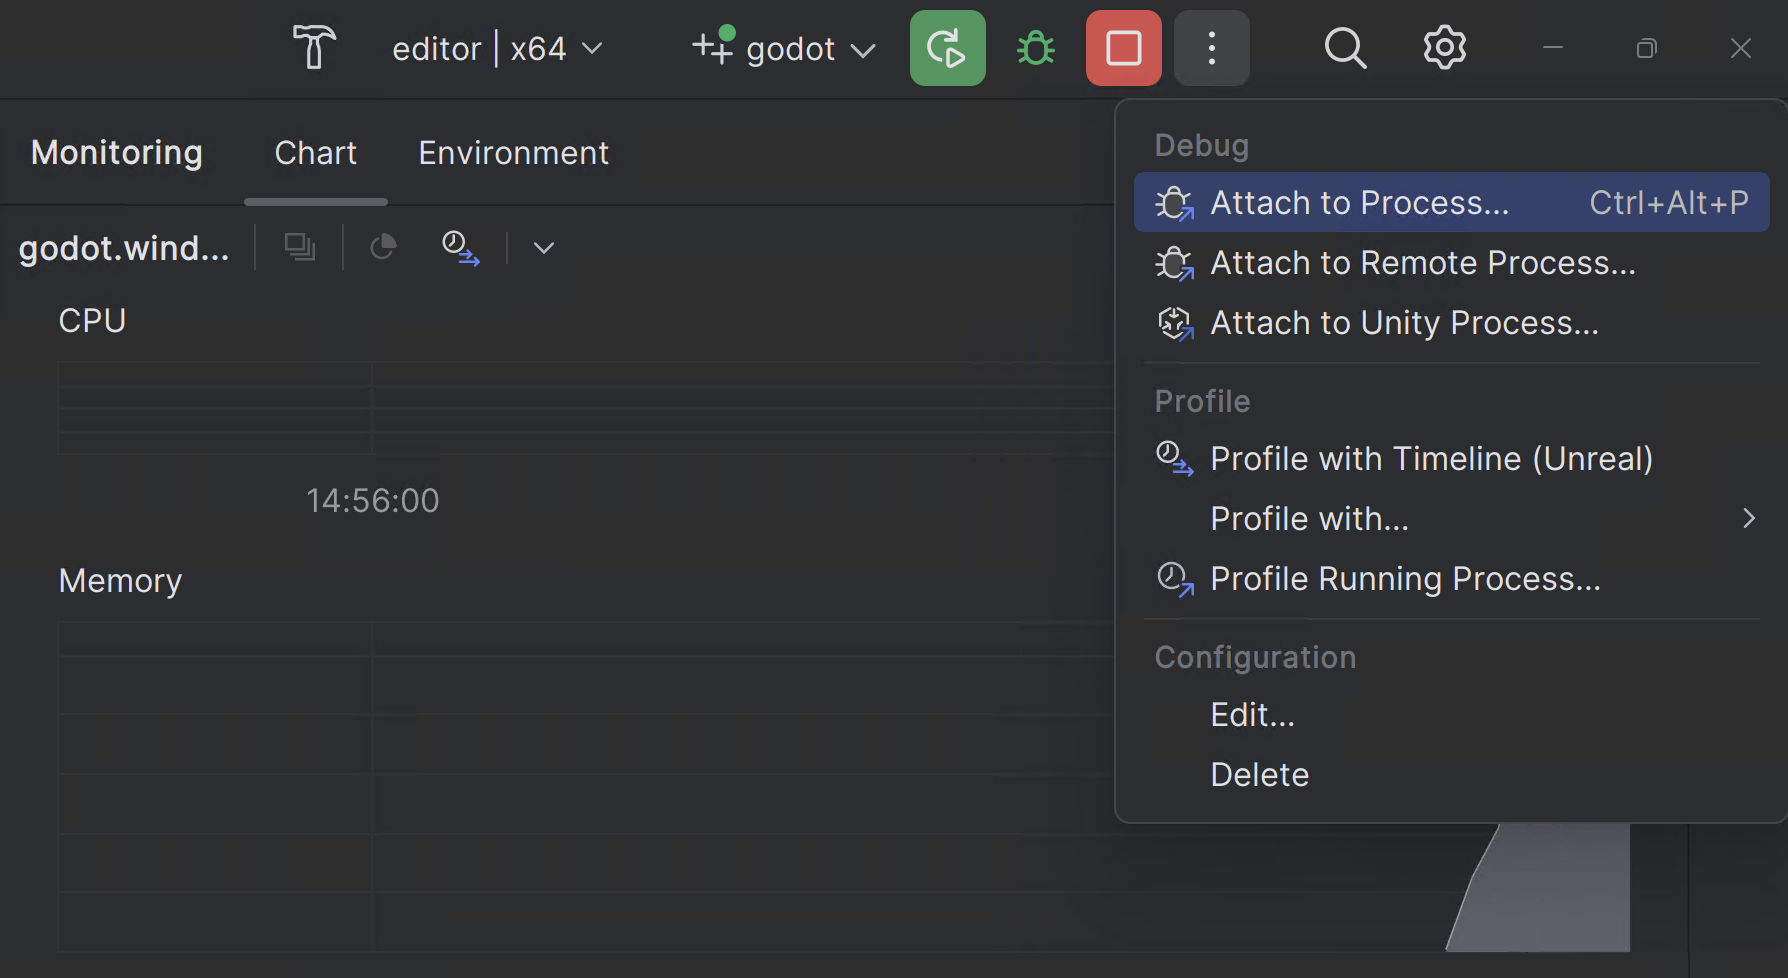1788x978 pixels.
Task: Stop the running process
Action: point(1123,48)
